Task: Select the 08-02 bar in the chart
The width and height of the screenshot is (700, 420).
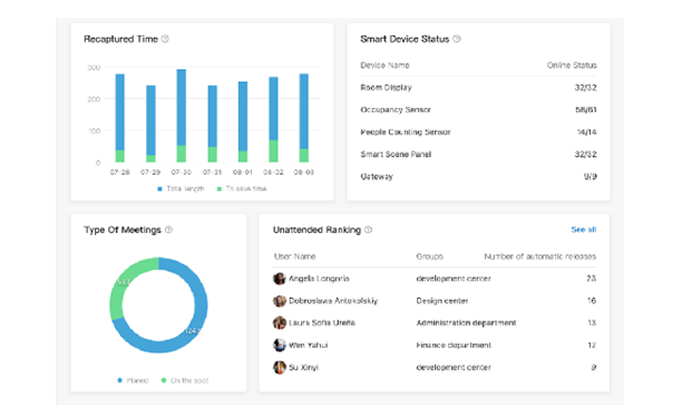Action: (273, 120)
